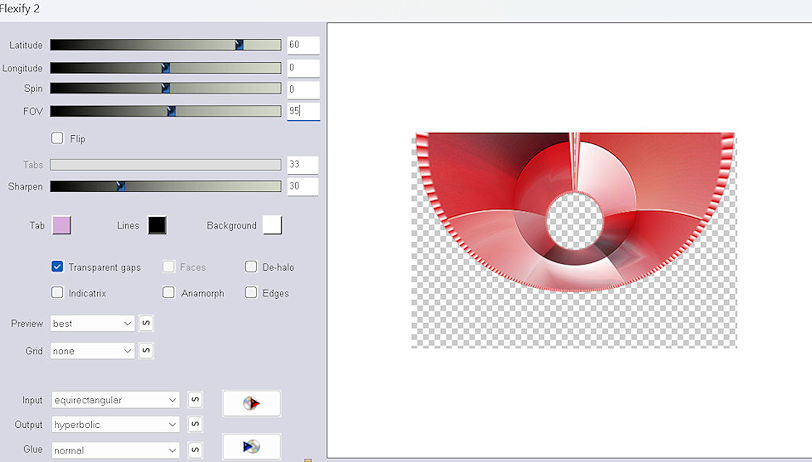Click the blue arrow disc button
The image size is (812, 462).
coord(252,446)
